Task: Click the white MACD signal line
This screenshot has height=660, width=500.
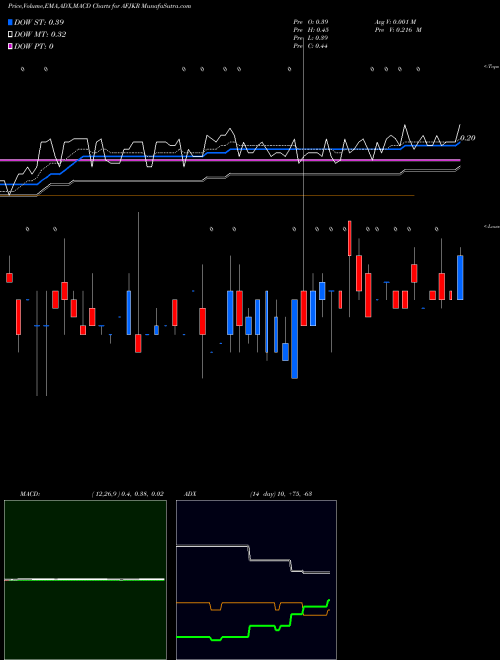Action: pos(84,580)
